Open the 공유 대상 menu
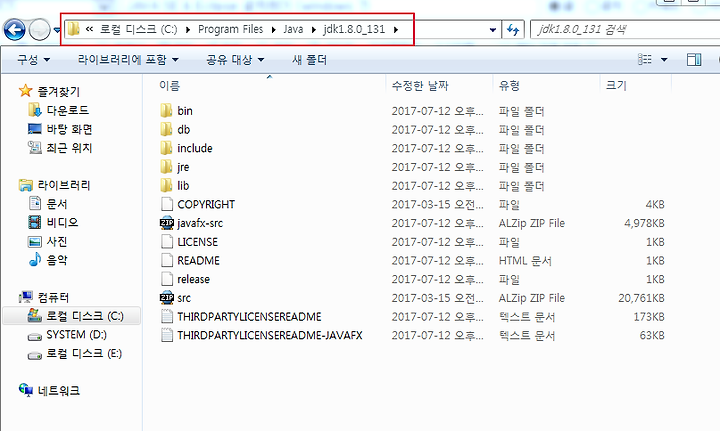 point(235,60)
